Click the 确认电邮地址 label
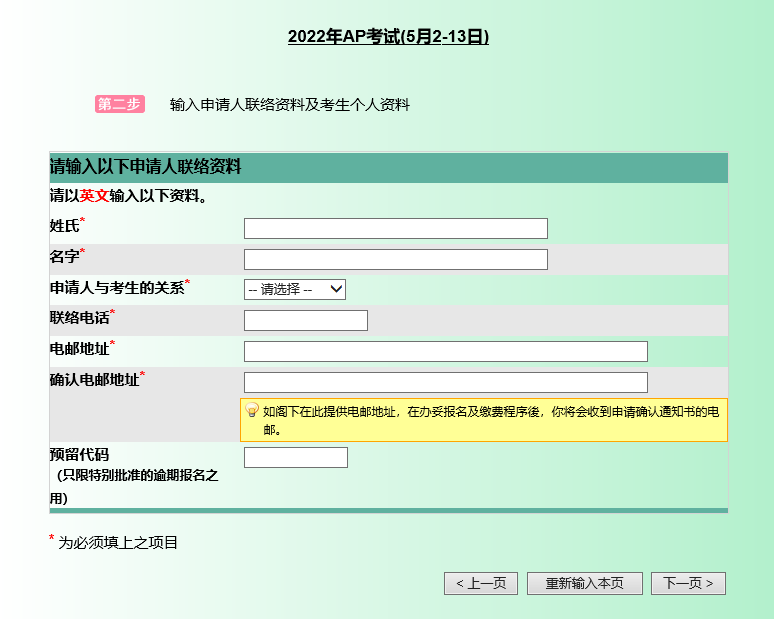This screenshot has width=774, height=619. (x=94, y=380)
